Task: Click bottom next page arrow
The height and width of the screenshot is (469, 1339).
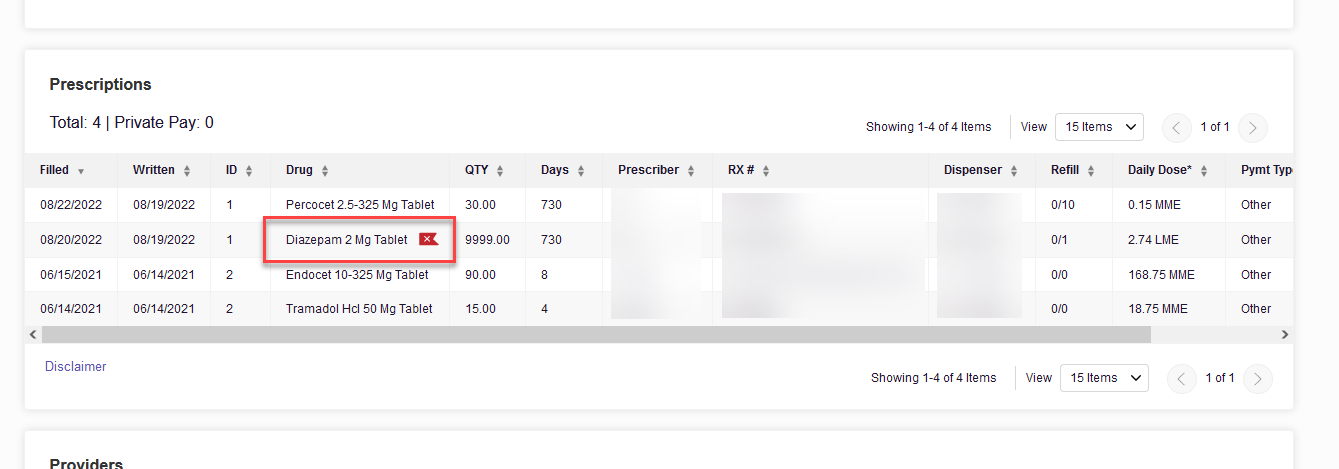Action: 1258,378
